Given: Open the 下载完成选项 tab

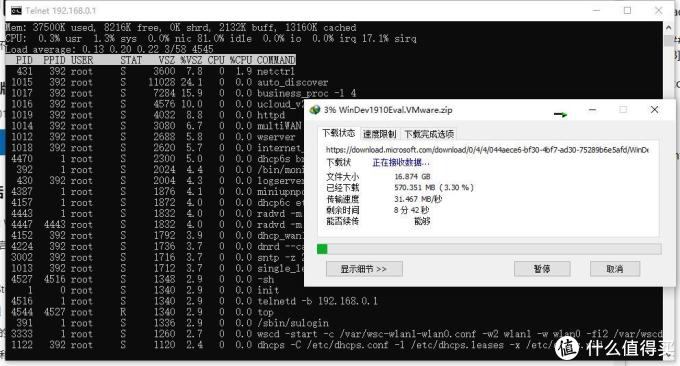Looking at the screenshot, I should pyautogui.click(x=429, y=134).
